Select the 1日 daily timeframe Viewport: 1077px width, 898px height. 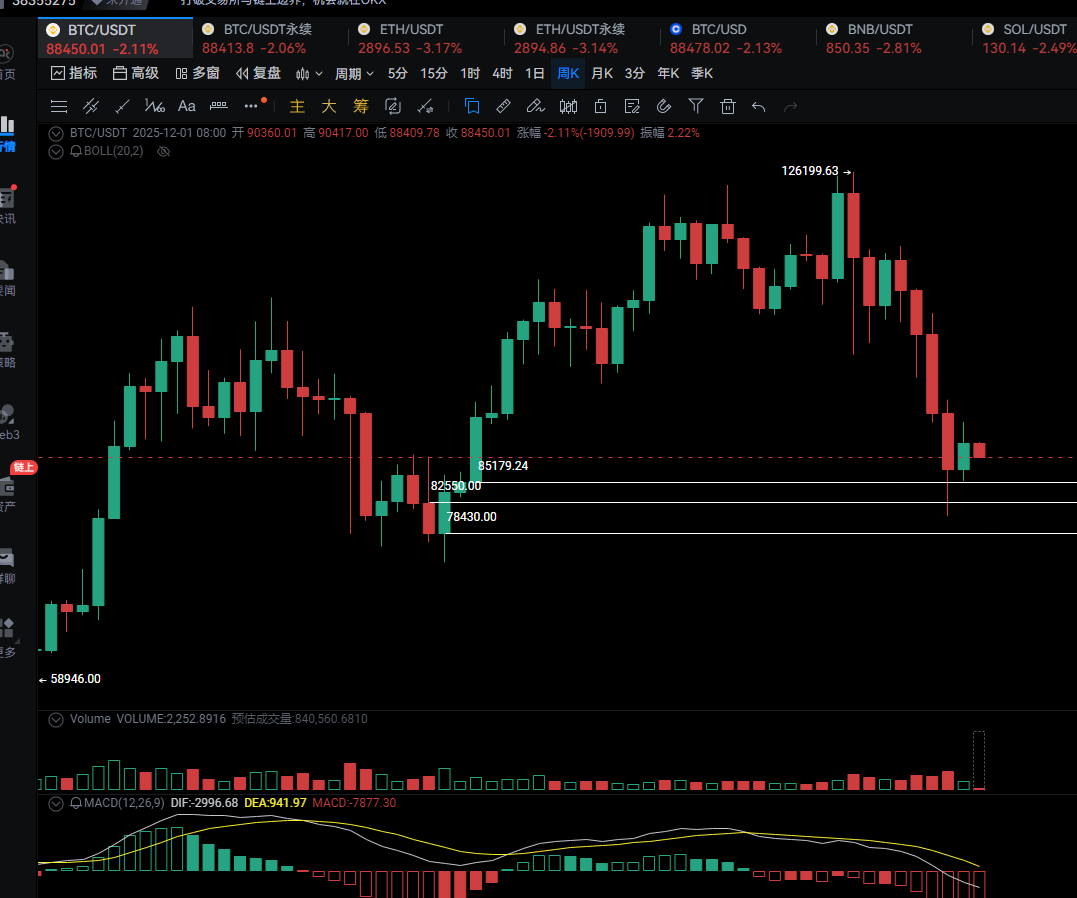click(535, 73)
